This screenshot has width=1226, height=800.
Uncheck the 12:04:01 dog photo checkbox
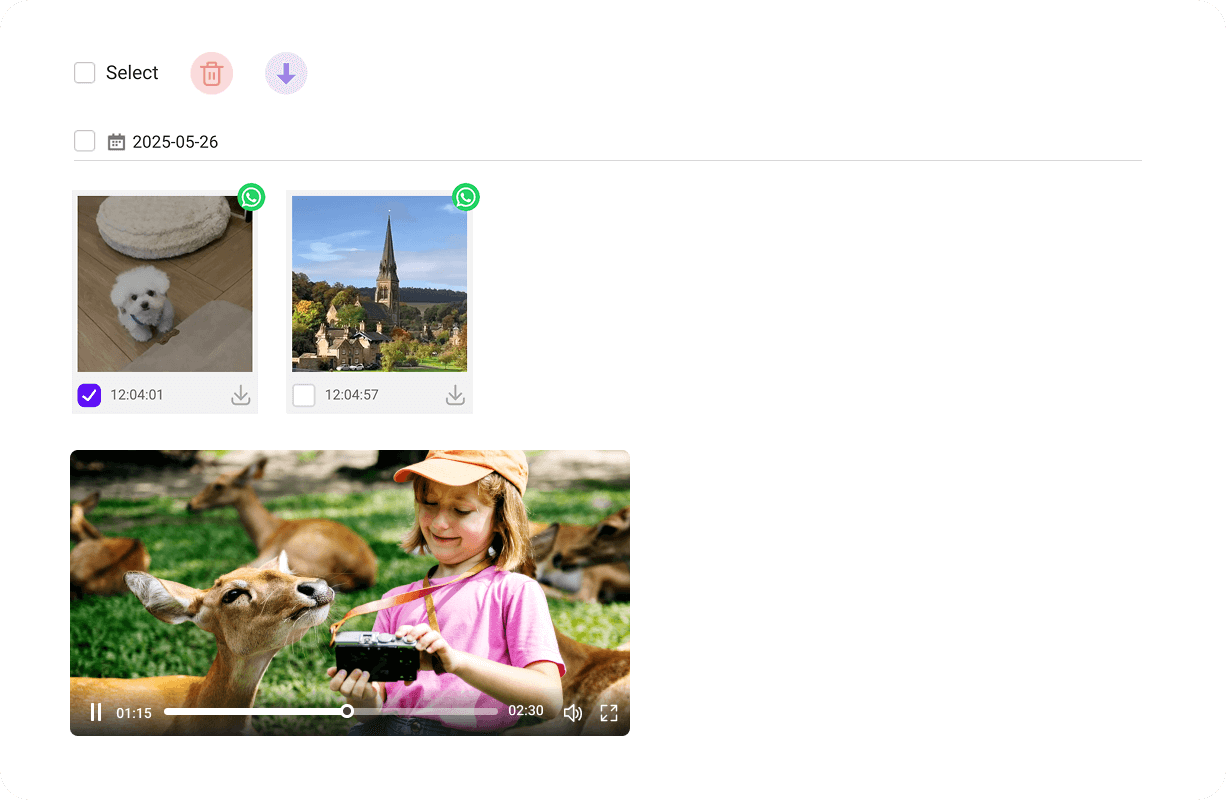89,395
